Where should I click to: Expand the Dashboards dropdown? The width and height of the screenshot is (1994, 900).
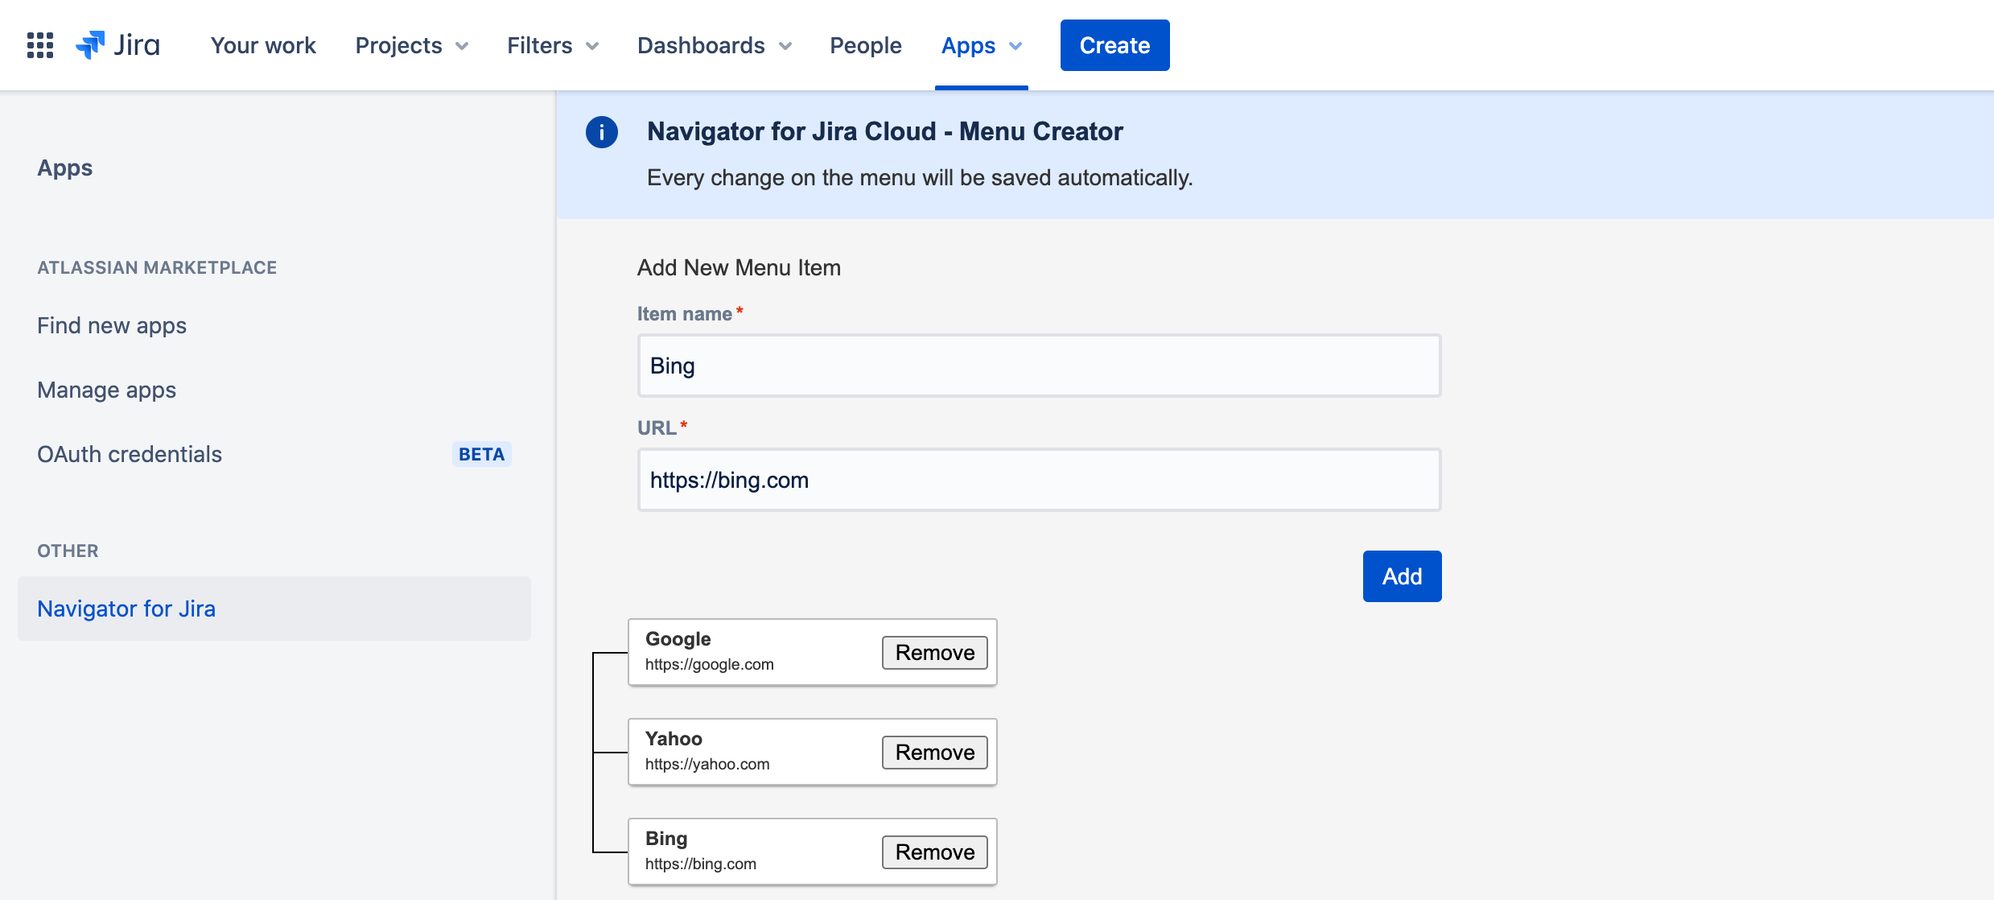[x=715, y=45]
